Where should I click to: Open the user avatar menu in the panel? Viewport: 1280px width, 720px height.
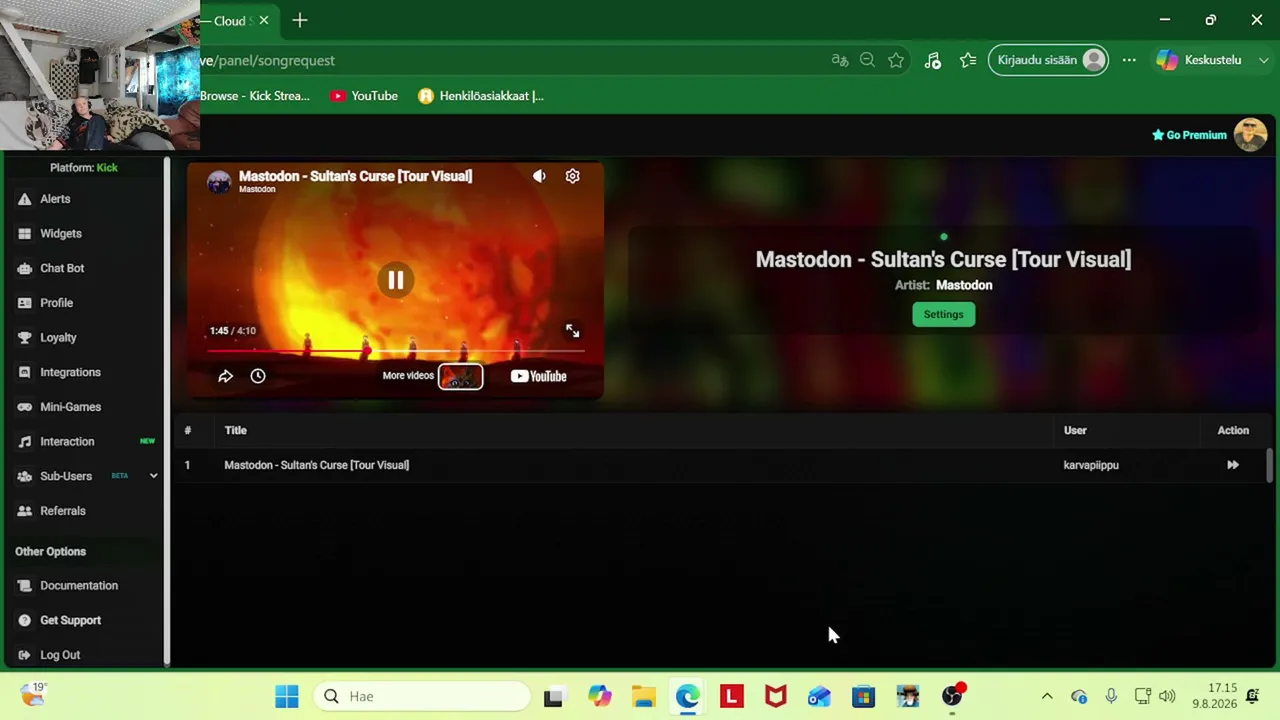(x=1251, y=135)
